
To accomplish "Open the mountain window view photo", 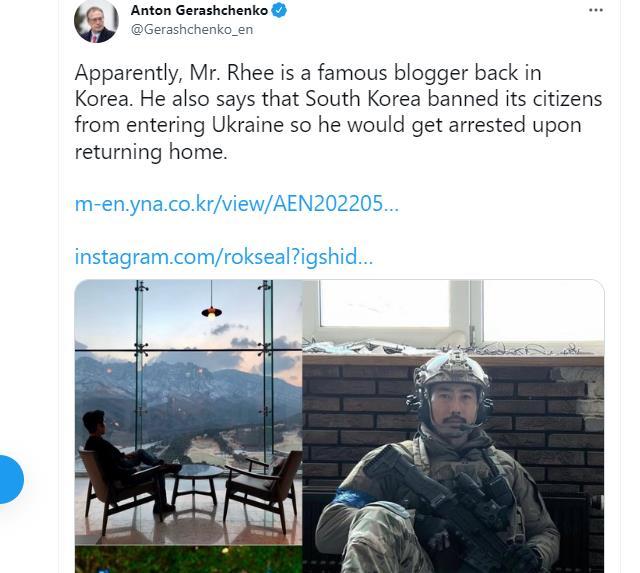I will point(189,412).
